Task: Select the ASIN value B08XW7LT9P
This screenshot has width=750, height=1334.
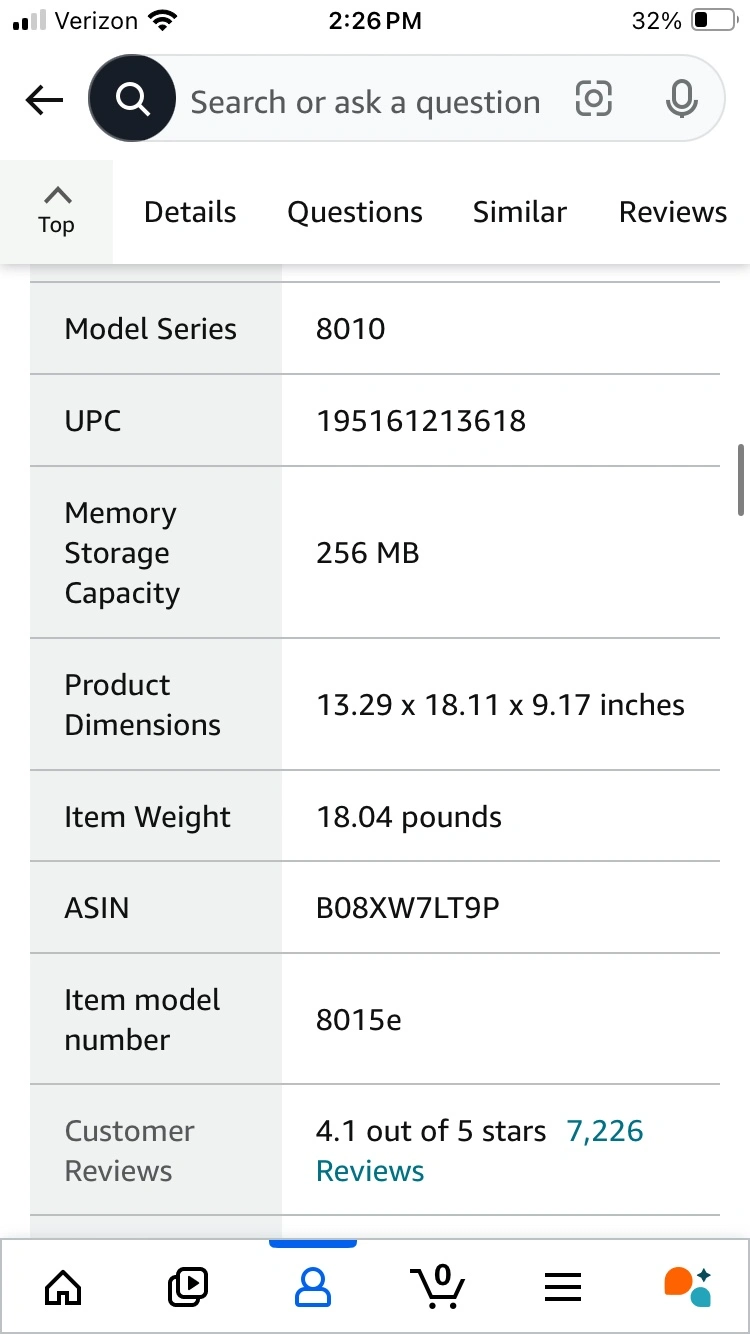Action: pyautogui.click(x=407, y=908)
